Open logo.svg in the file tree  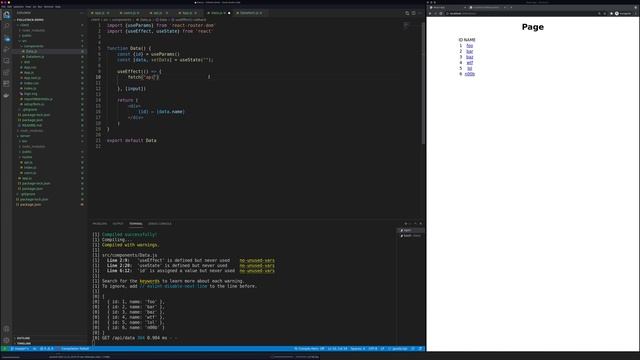tap(30, 94)
